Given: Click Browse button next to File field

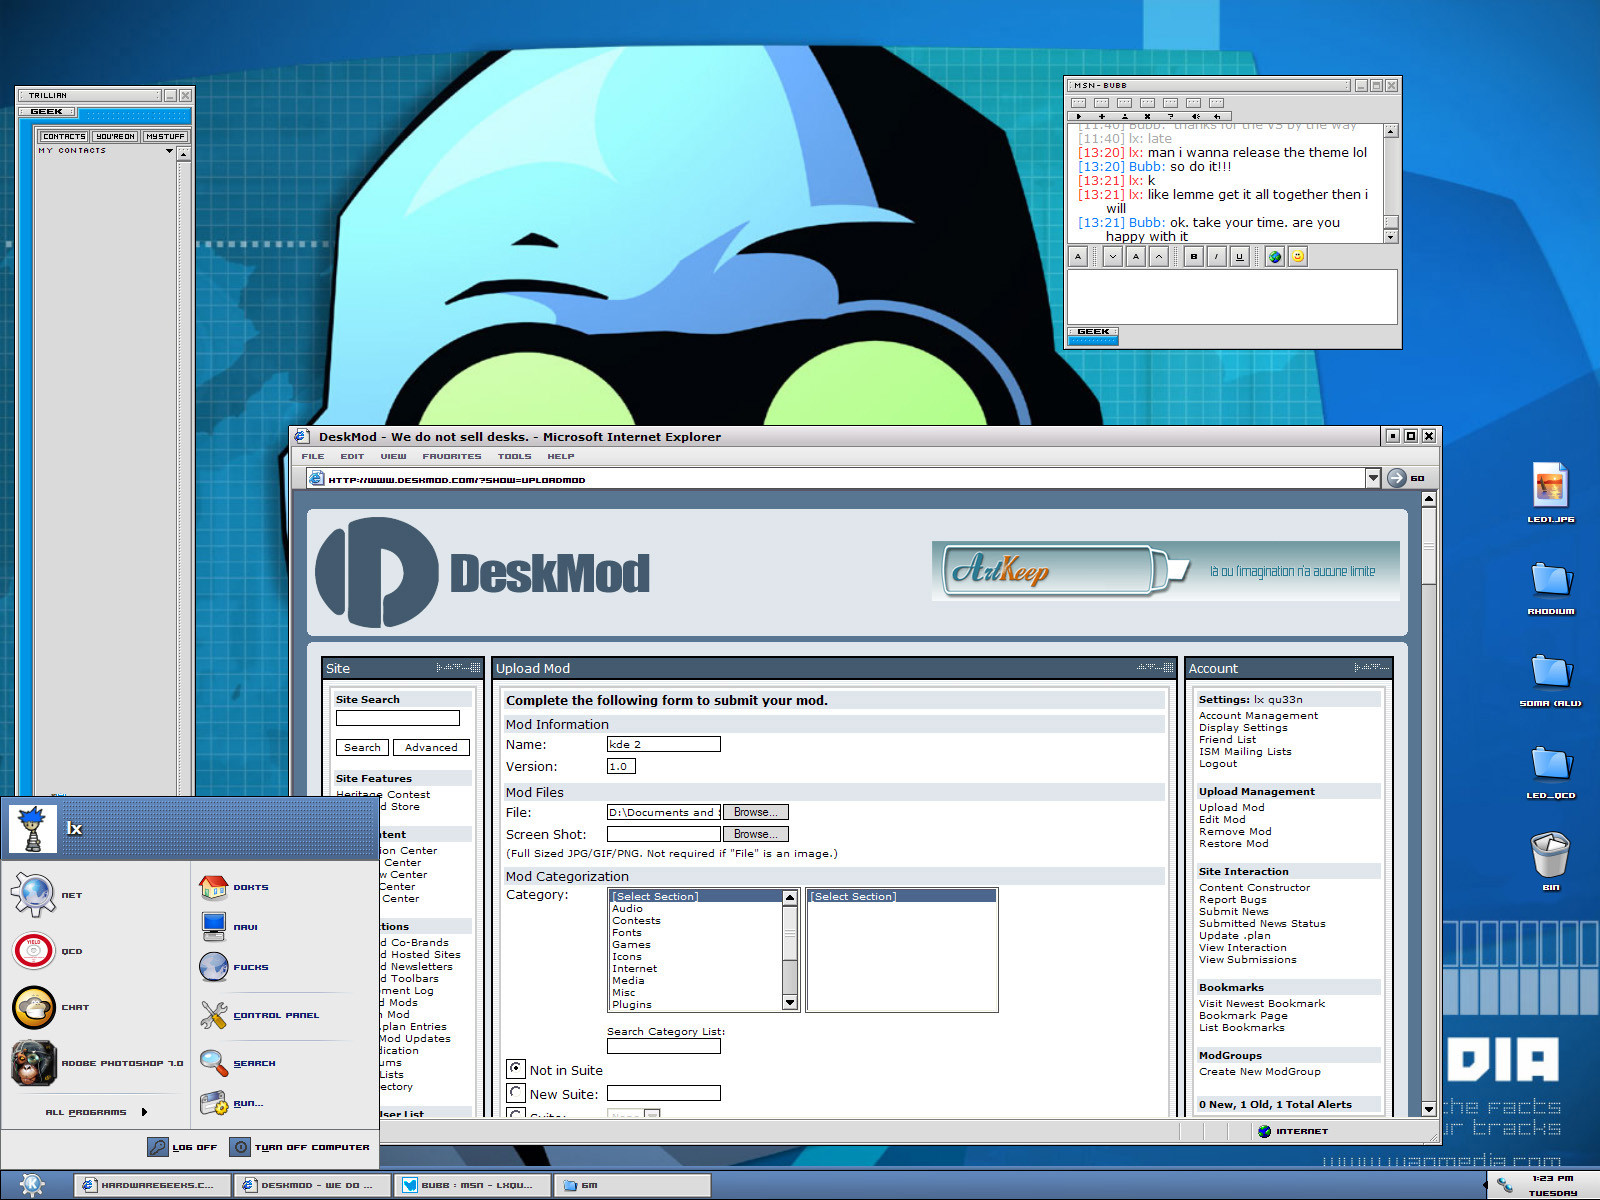Looking at the screenshot, I should point(756,812).
